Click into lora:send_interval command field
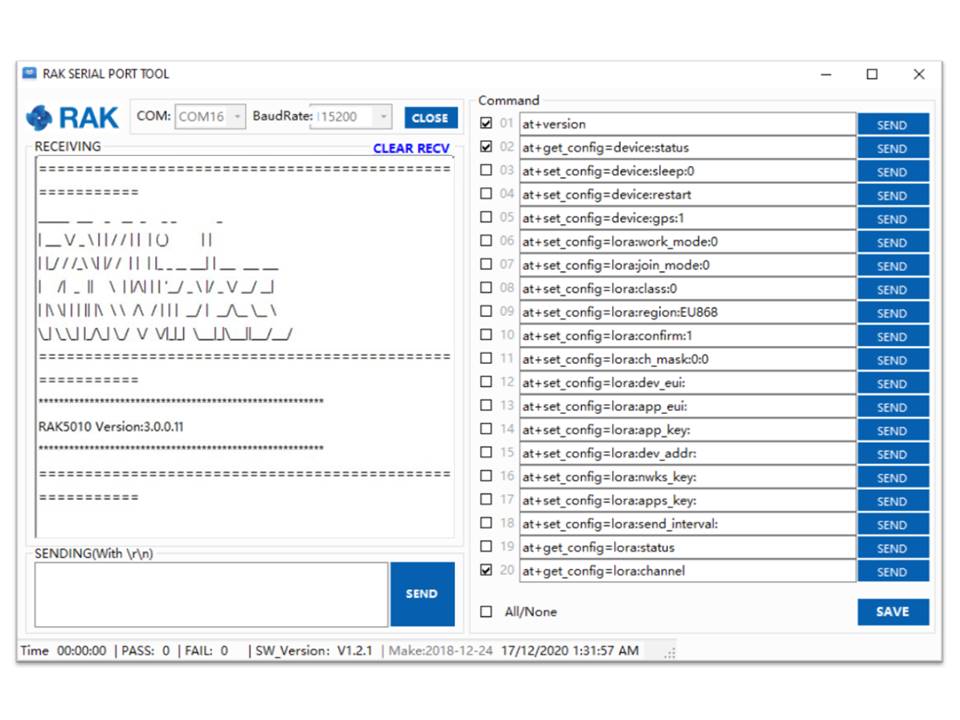 pos(688,523)
